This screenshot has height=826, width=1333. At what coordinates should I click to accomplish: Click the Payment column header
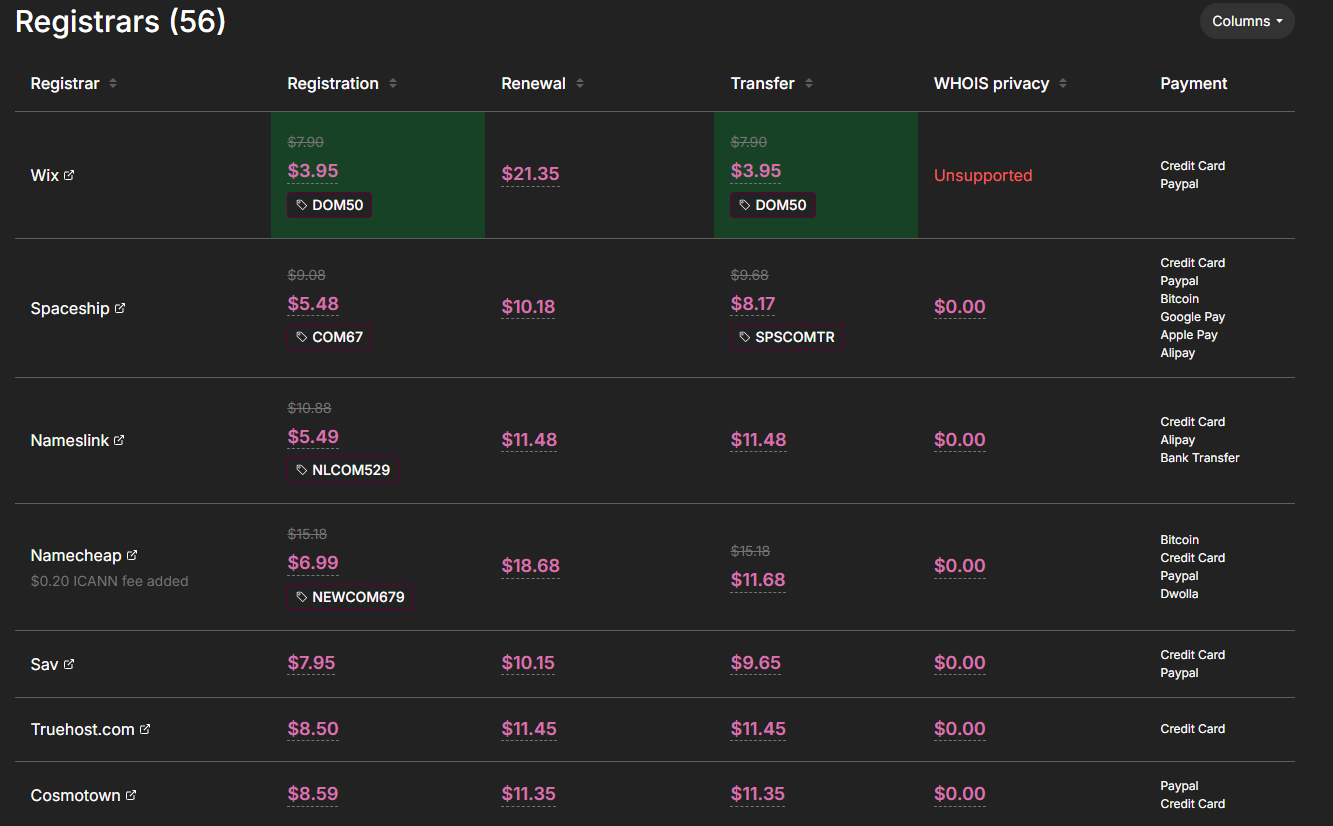1194,84
